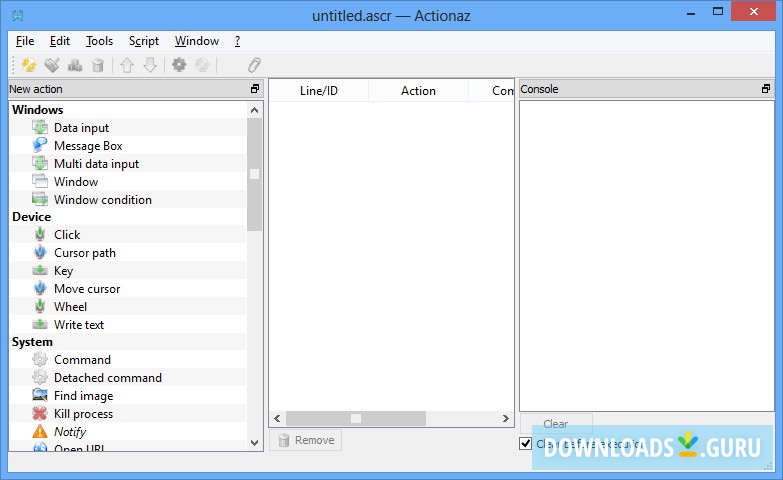Click inside the Console output area
This screenshot has width=783, height=480.
(x=647, y=256)
